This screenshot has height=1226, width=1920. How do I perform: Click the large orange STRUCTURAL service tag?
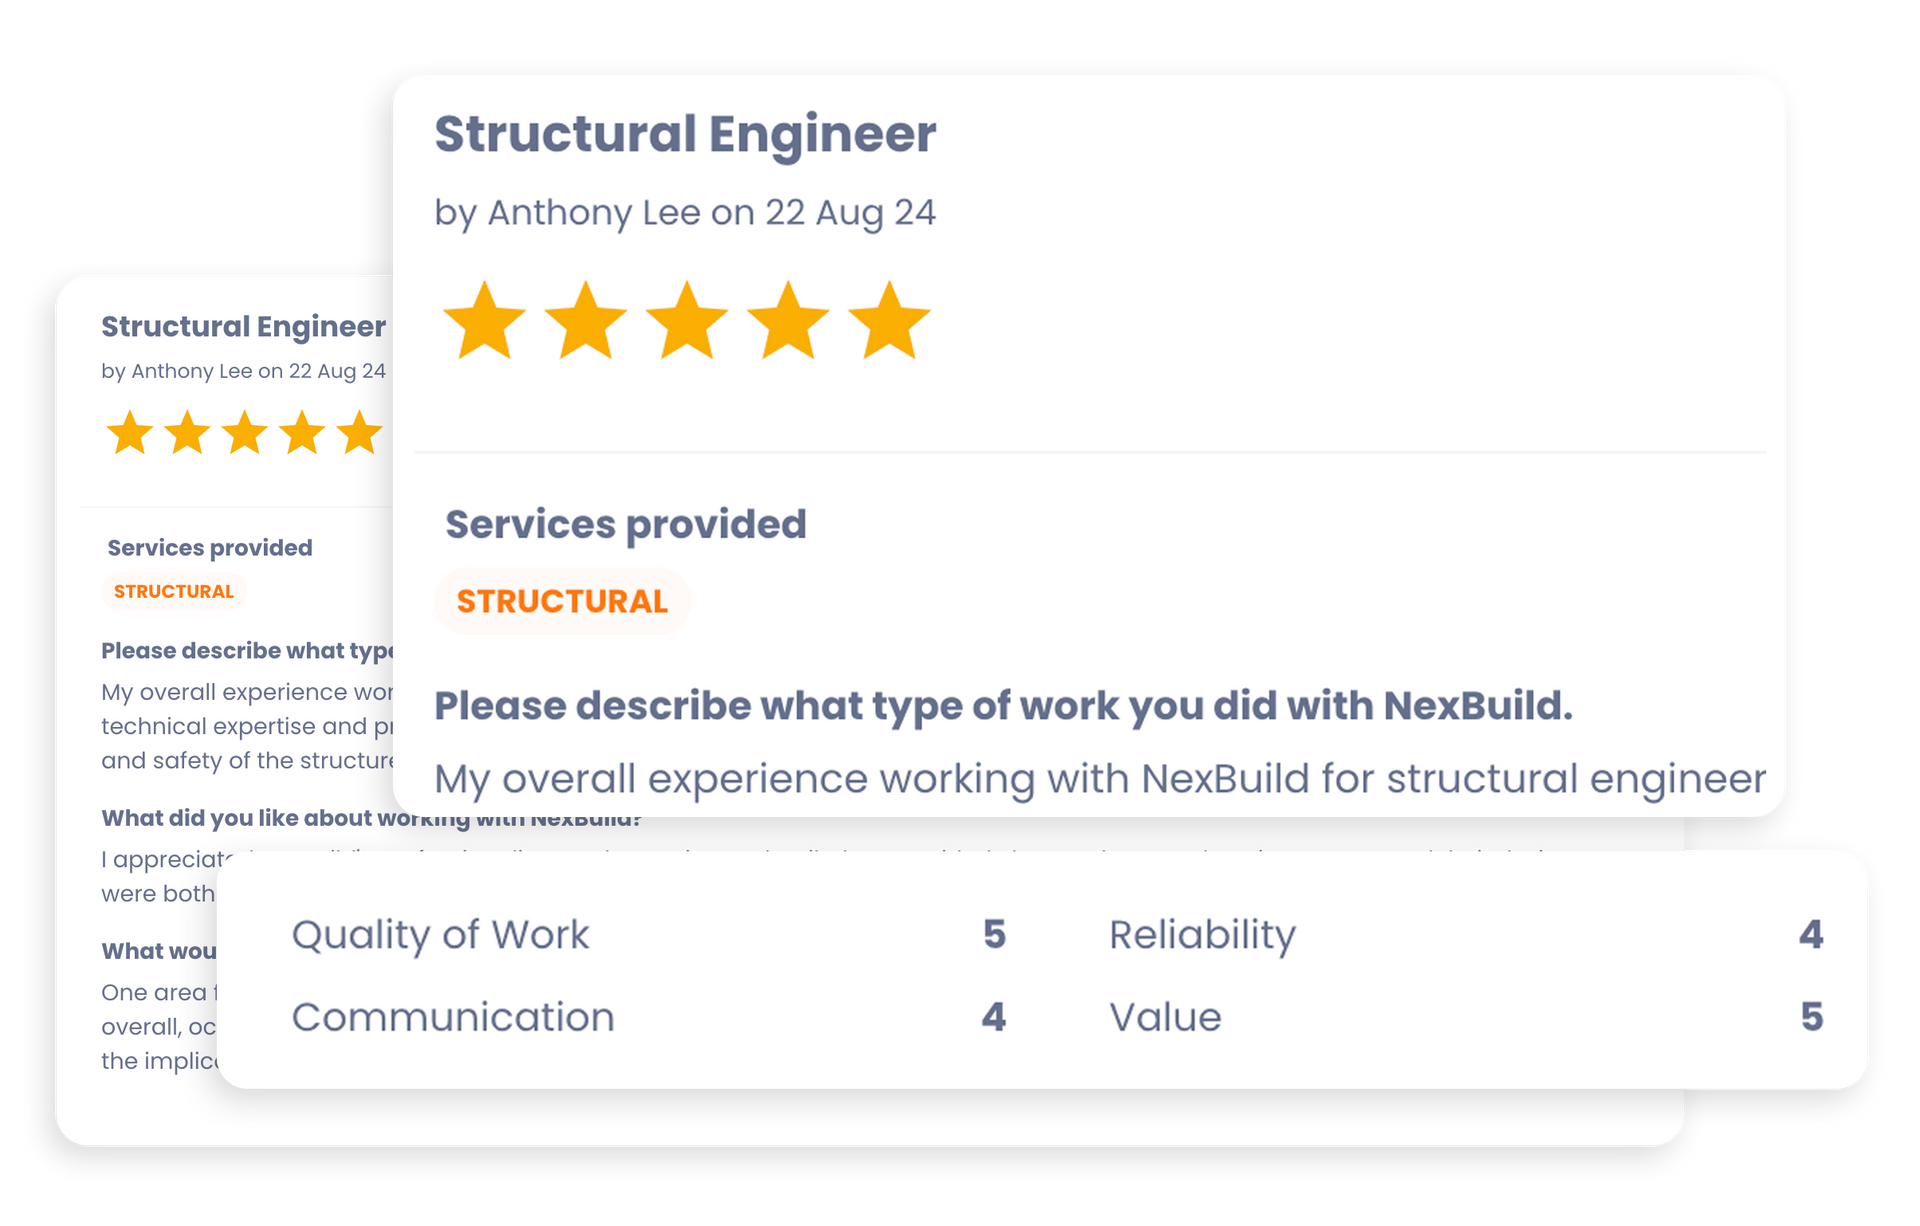pyautogui.click(x=562, y=601)
